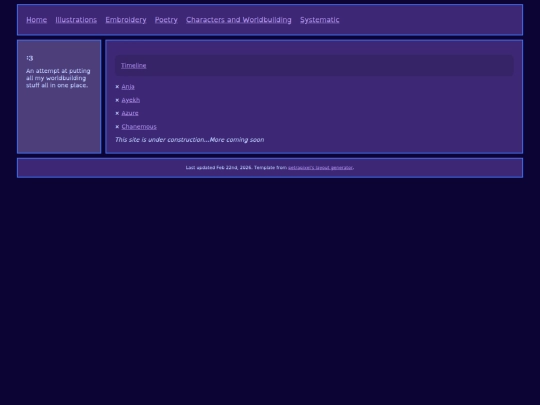Open the Timeline link
The height and width of the screenshot is (405, 540).
pyautogui.click(x=134, y=65)
